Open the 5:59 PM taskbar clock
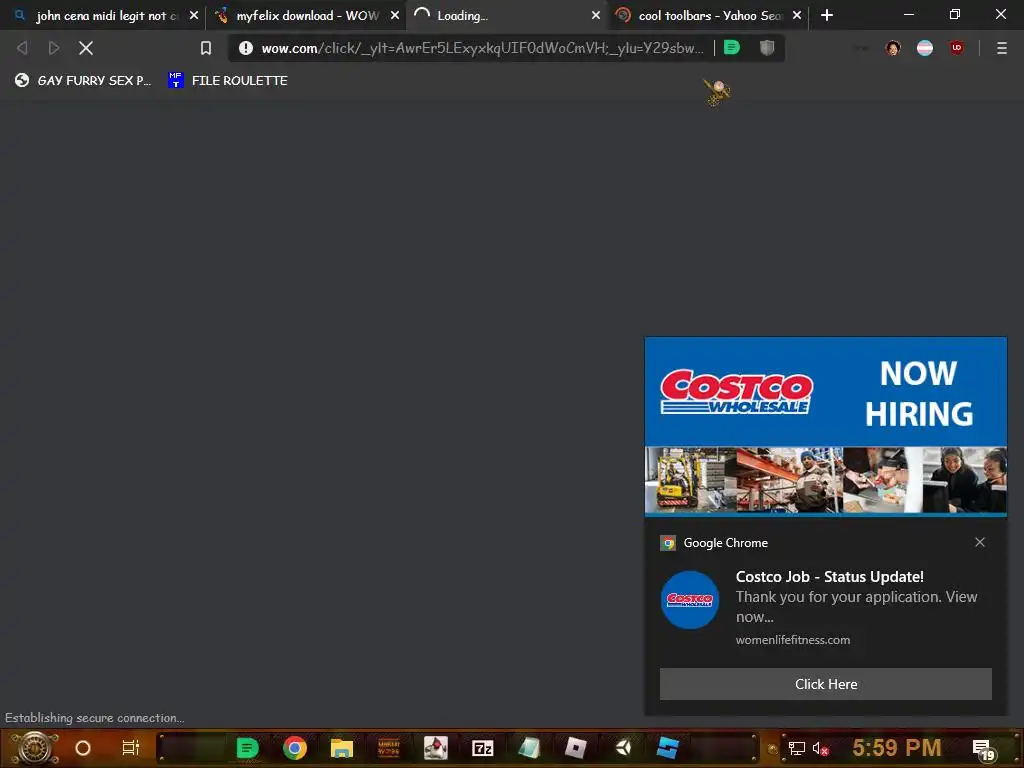Screen dimensions: 1024x768 click(x=897, y=748)
